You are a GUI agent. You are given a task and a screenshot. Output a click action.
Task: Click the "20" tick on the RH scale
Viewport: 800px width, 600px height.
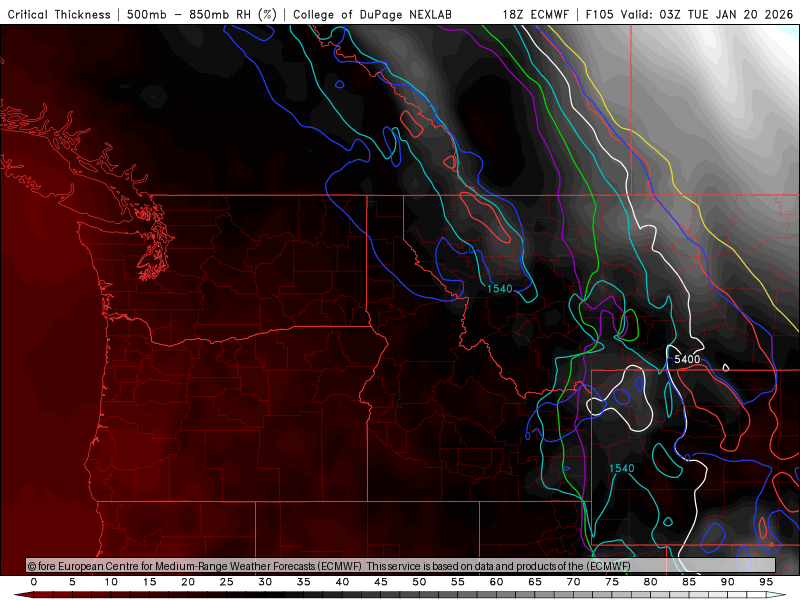(188, 582)
